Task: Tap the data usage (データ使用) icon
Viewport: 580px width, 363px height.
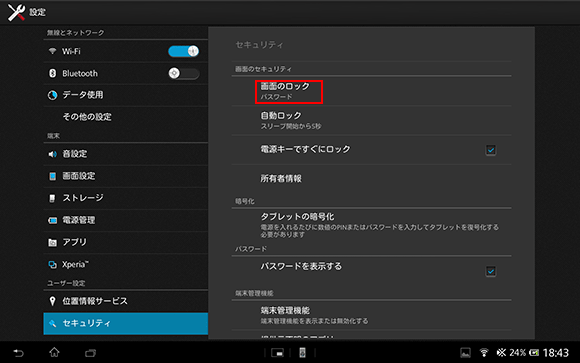Action: point(52,95)
